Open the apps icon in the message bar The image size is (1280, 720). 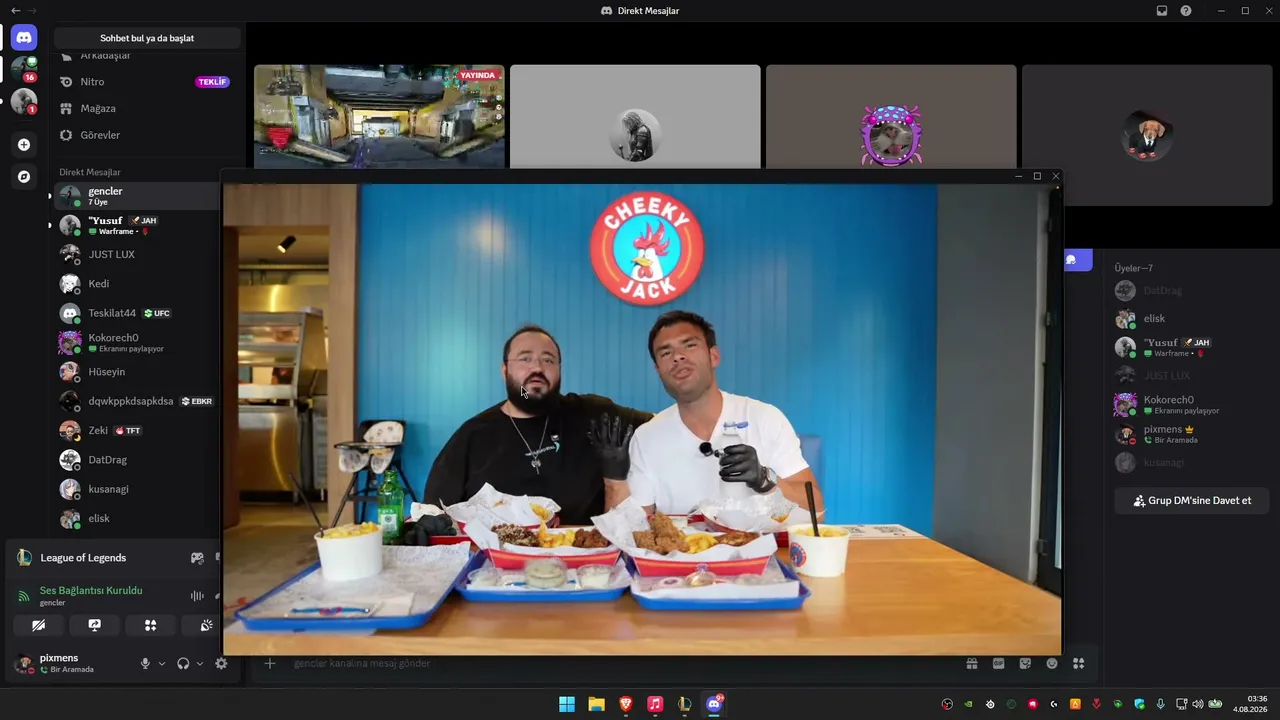pos(1078,663)
